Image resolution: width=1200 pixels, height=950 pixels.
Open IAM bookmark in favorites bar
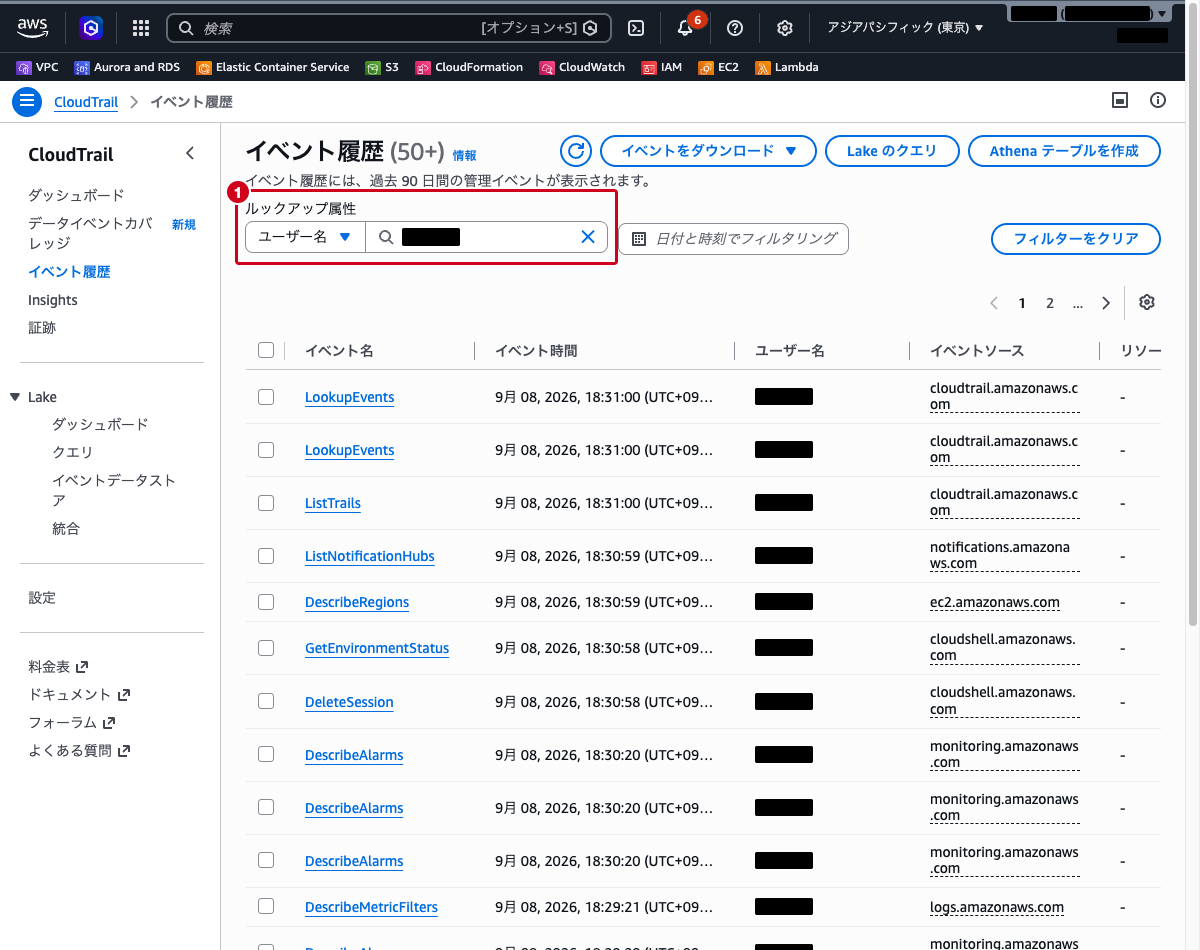(662, 67)
